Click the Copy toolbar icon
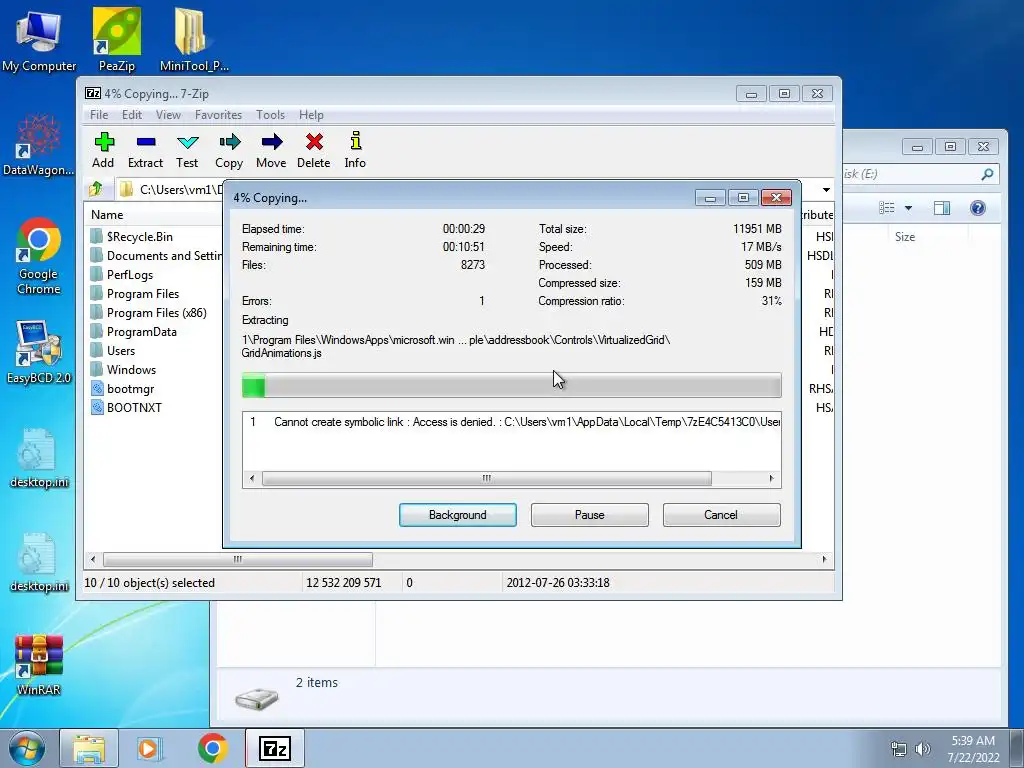Viewport: 1024px width, 768px height. [229, 150]
